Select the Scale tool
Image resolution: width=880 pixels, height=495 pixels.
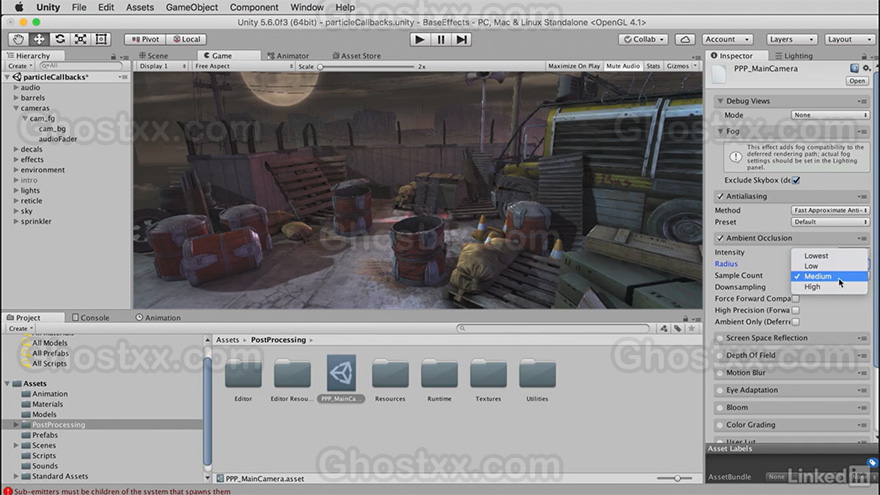(x=81, y=39)
